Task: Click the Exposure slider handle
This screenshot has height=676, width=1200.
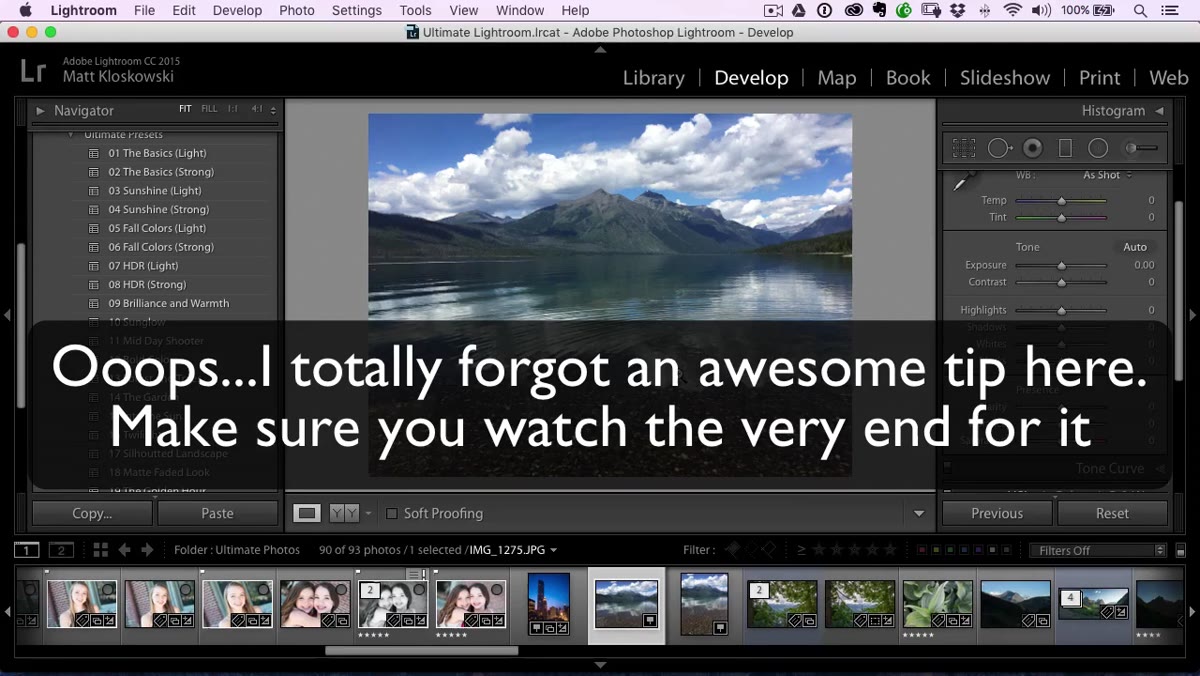Action: 1062,266
